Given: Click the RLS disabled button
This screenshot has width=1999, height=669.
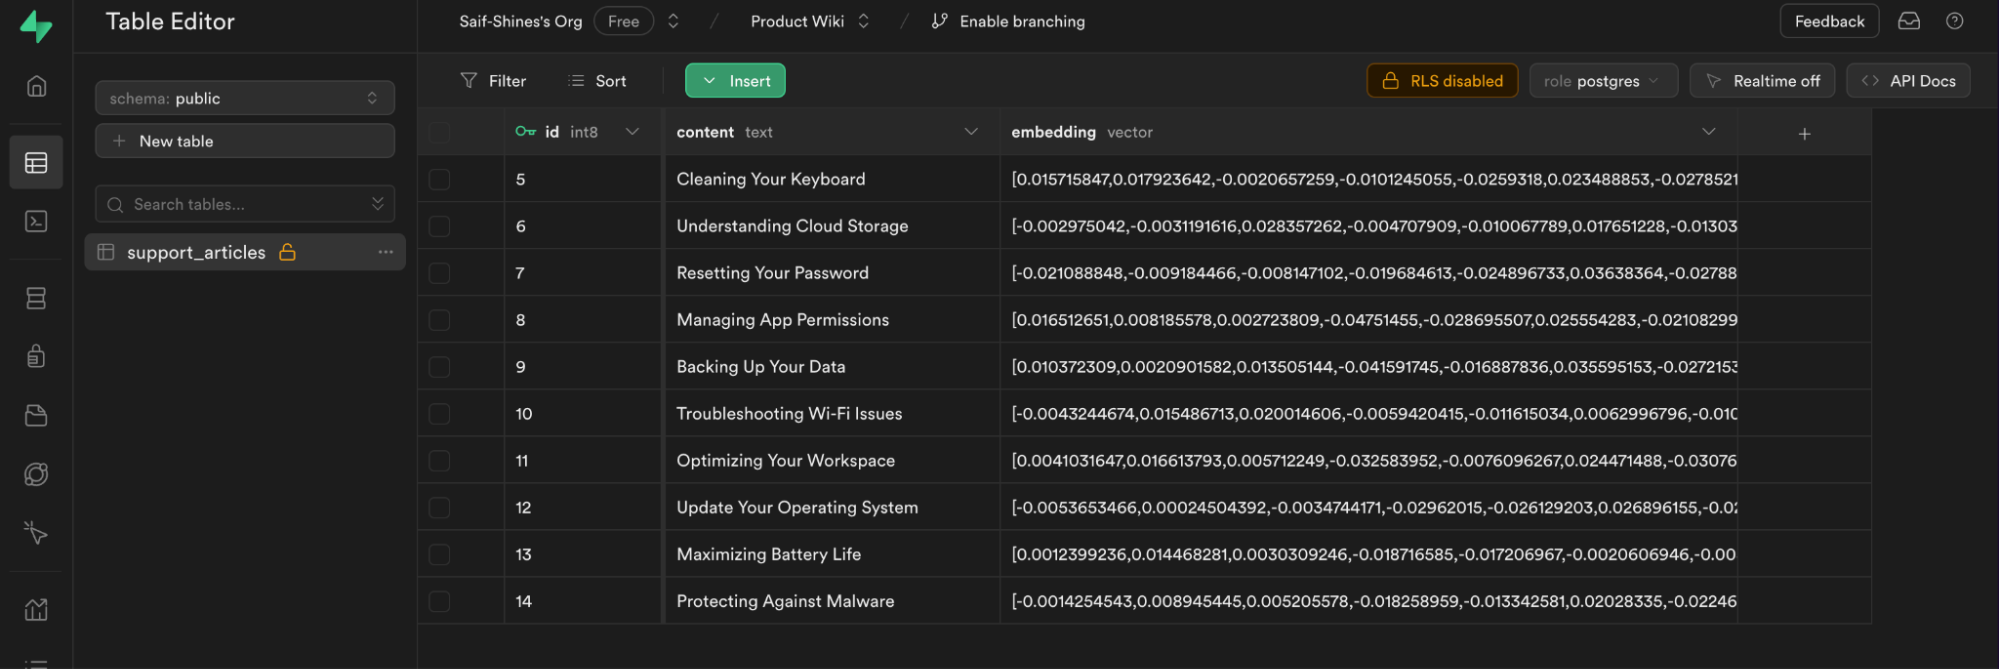Looking at the screenshot, I should [1441, 81].
